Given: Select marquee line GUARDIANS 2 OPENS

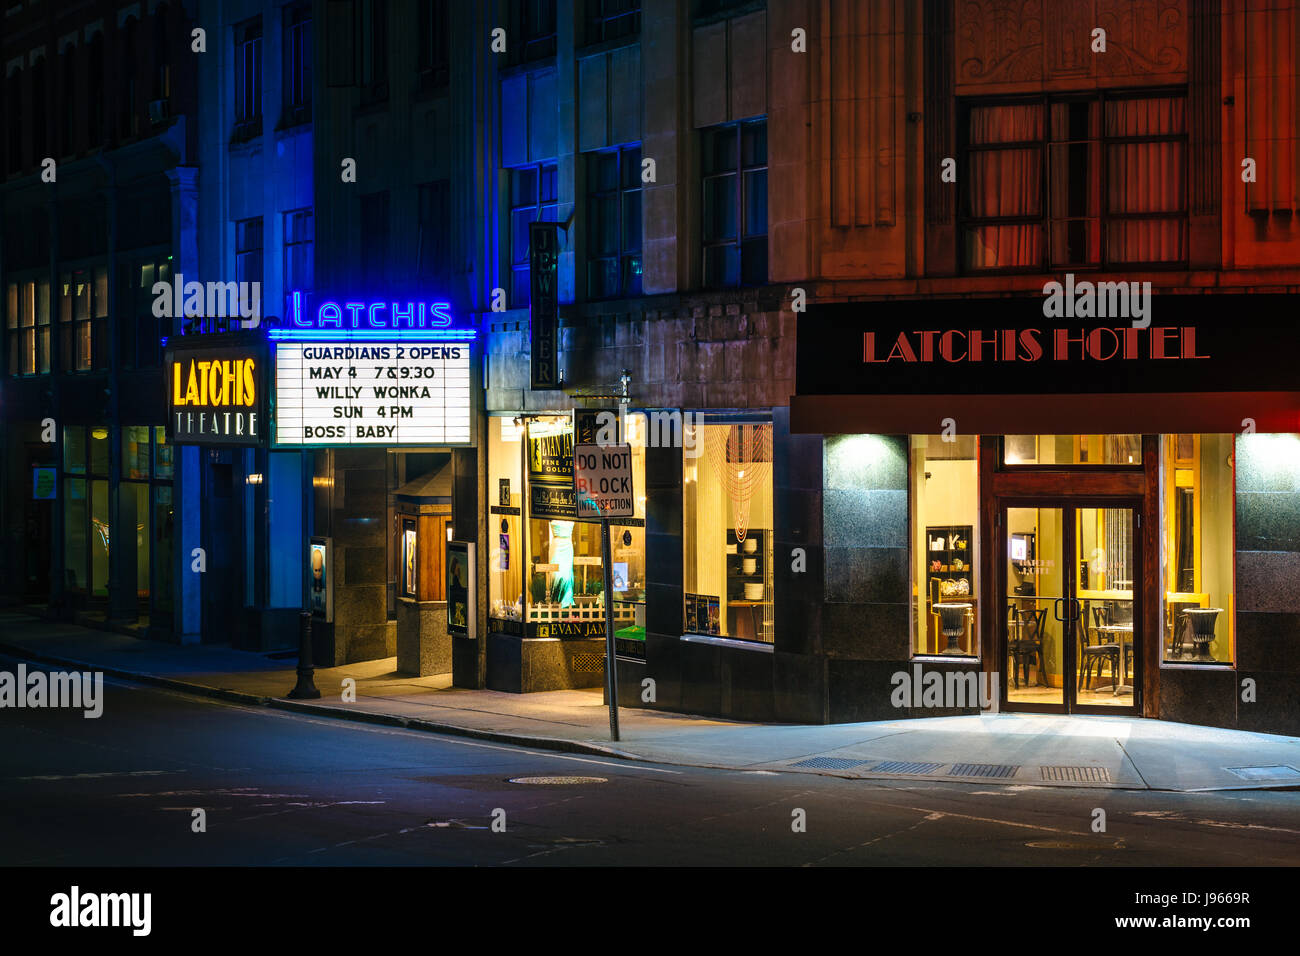Looking at the screenshot, I should click(x=381, y=353).
